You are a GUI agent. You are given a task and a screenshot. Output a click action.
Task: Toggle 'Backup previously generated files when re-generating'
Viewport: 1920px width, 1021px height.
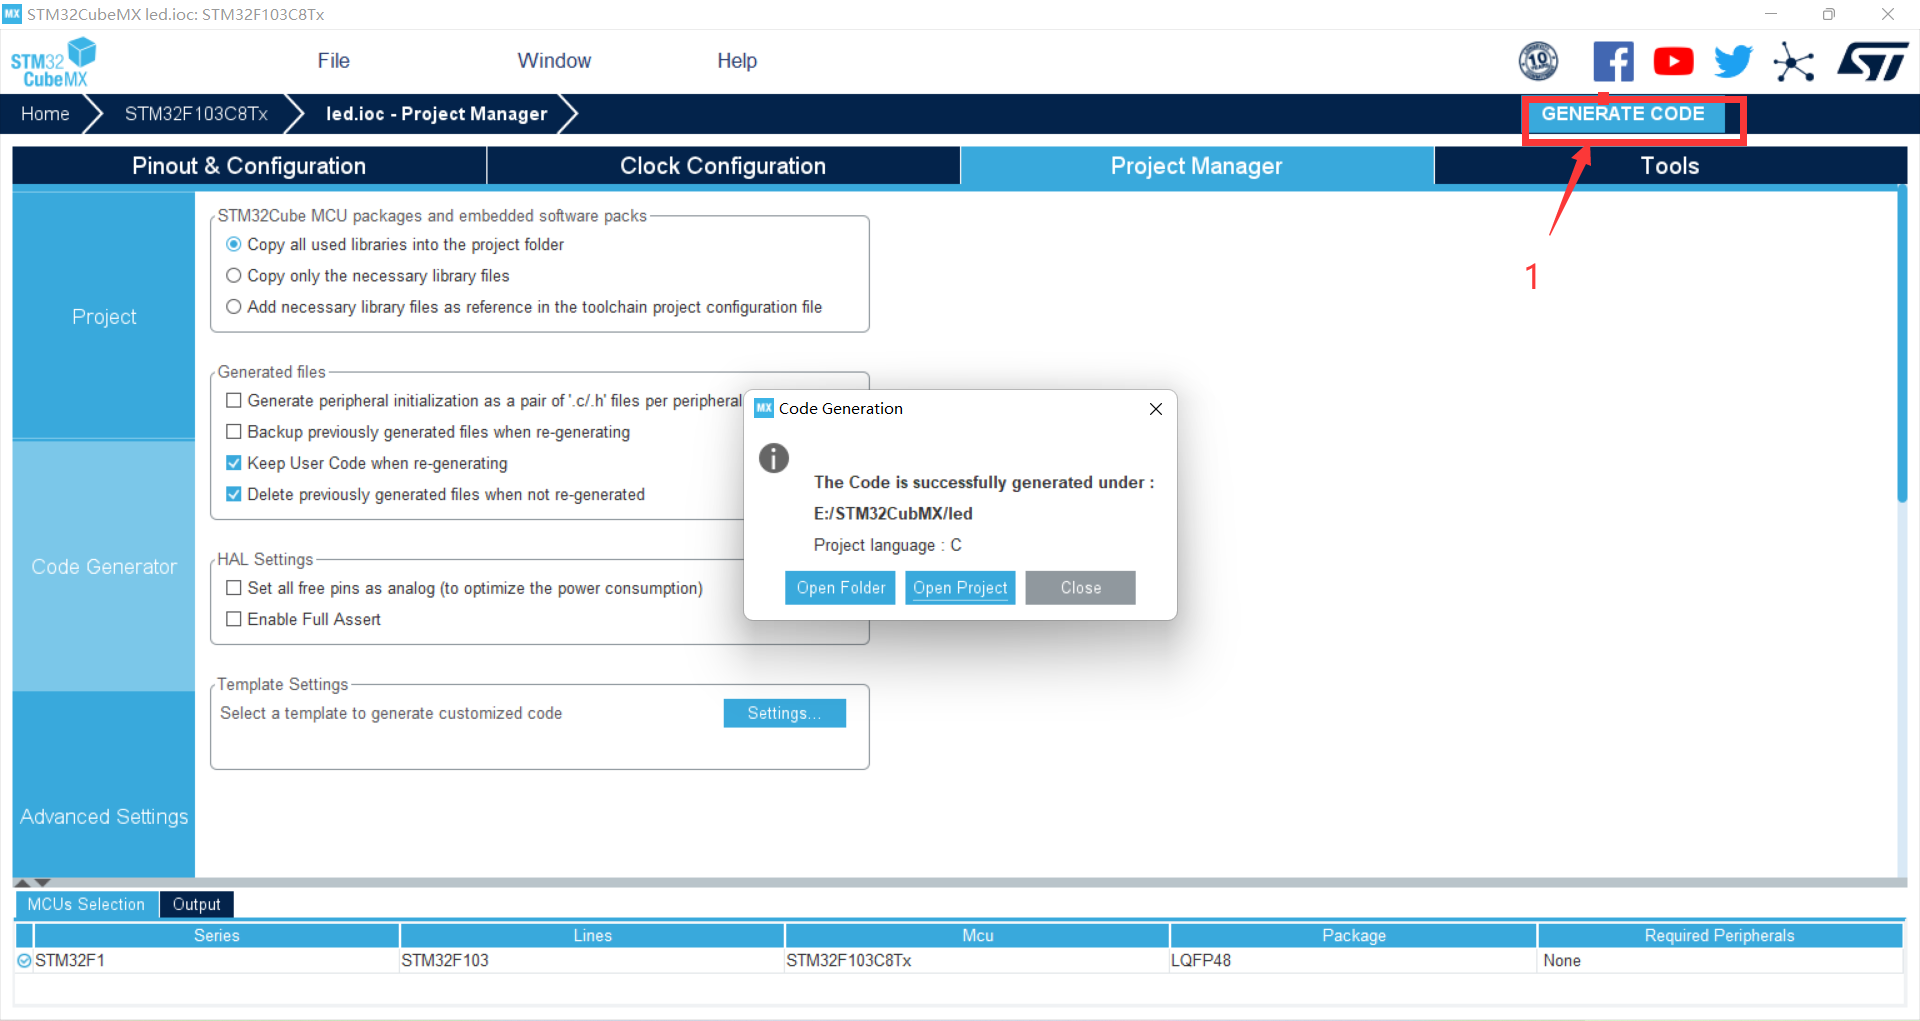pyautogui.click(x=233, y=431)
